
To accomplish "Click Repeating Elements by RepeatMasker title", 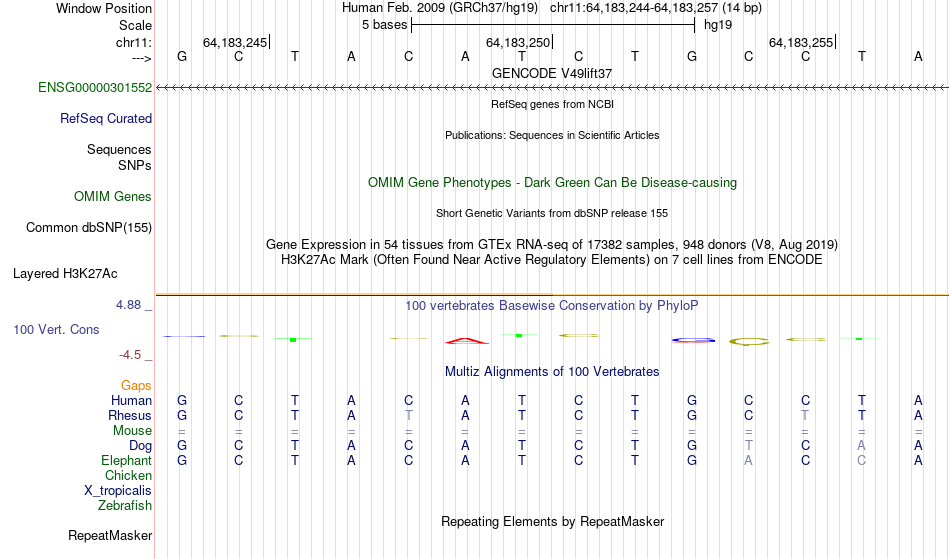I will (553, 521).
